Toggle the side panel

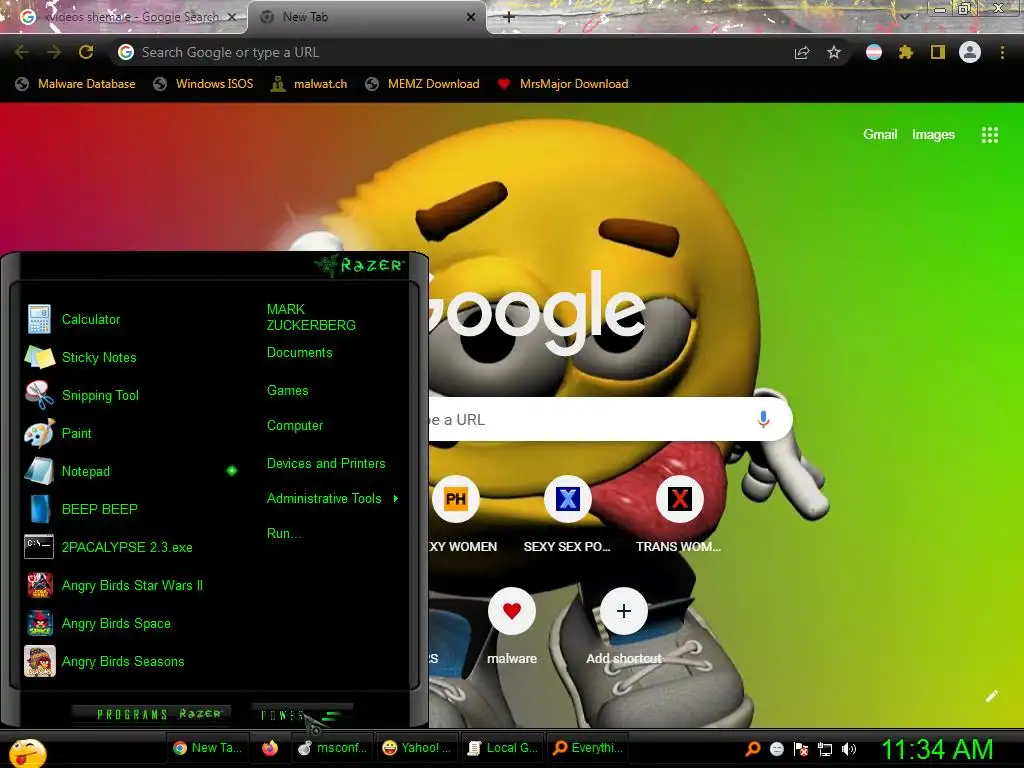point(938,52)
